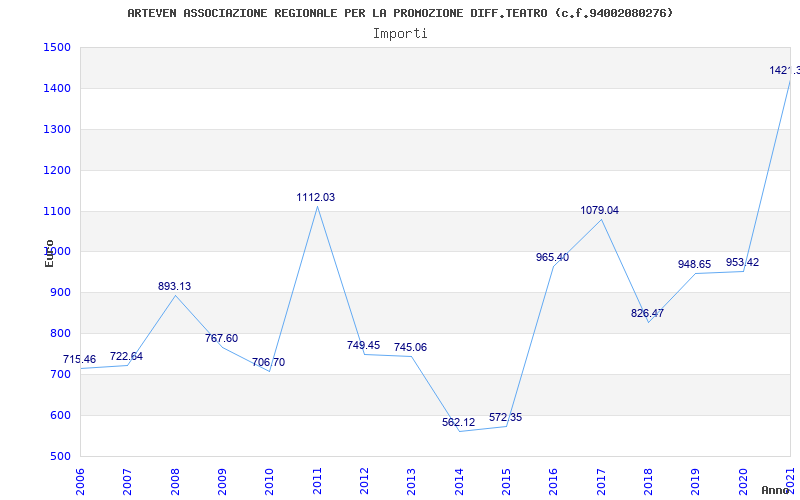The height and width of the screenshot is (500, 800).
Task: Click the 900 y-axis tick label
Action: [60, 292]
